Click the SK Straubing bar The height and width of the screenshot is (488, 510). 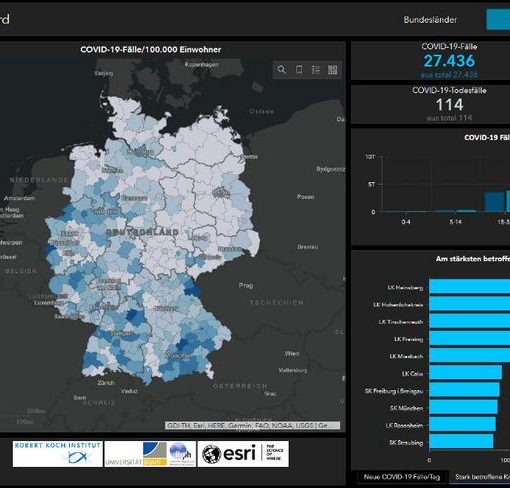coord(461,442)
